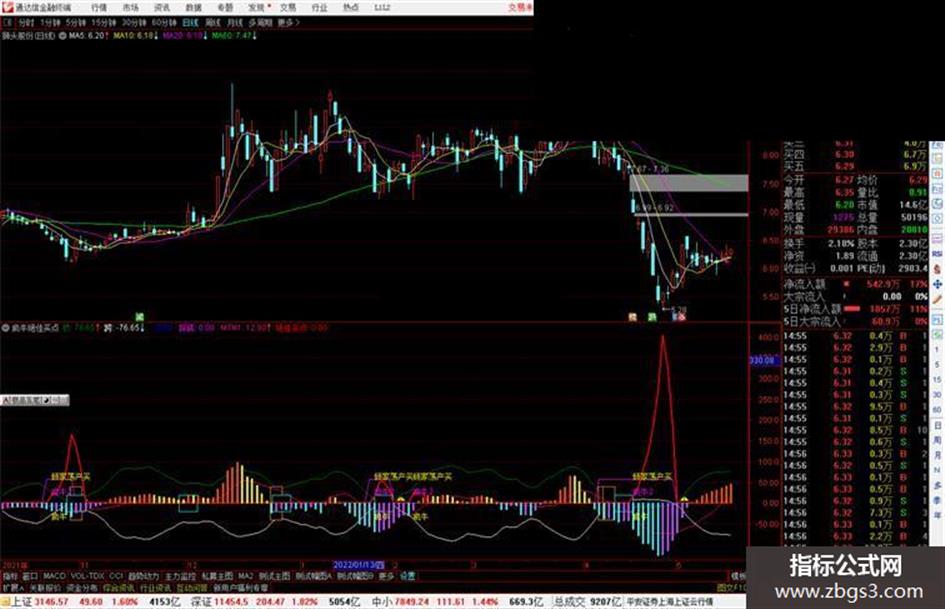Screen dimensions: 945x609
Task: Select the 趋势动力 indicator tab
Action: pos(143,576)
